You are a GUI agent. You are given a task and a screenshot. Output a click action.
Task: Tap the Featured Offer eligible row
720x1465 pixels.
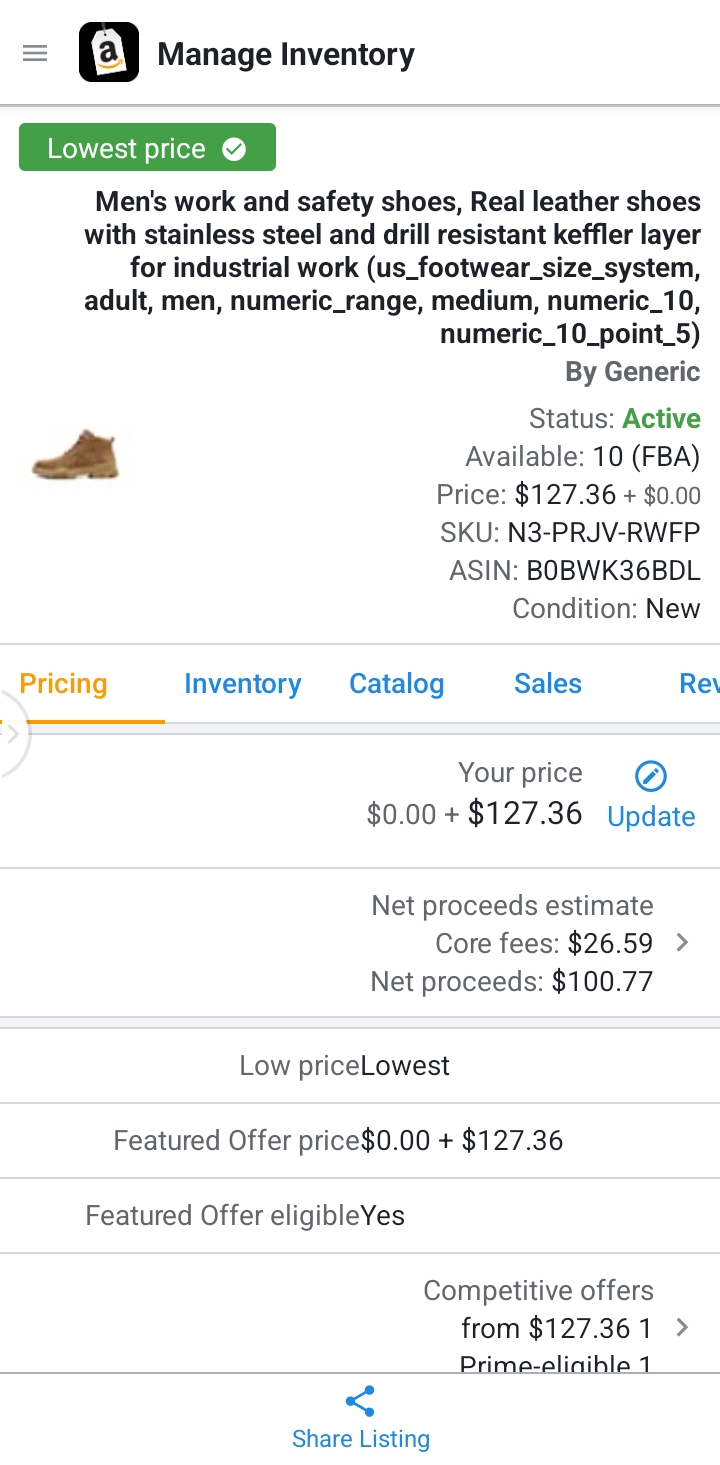(x=360, y=1216)
